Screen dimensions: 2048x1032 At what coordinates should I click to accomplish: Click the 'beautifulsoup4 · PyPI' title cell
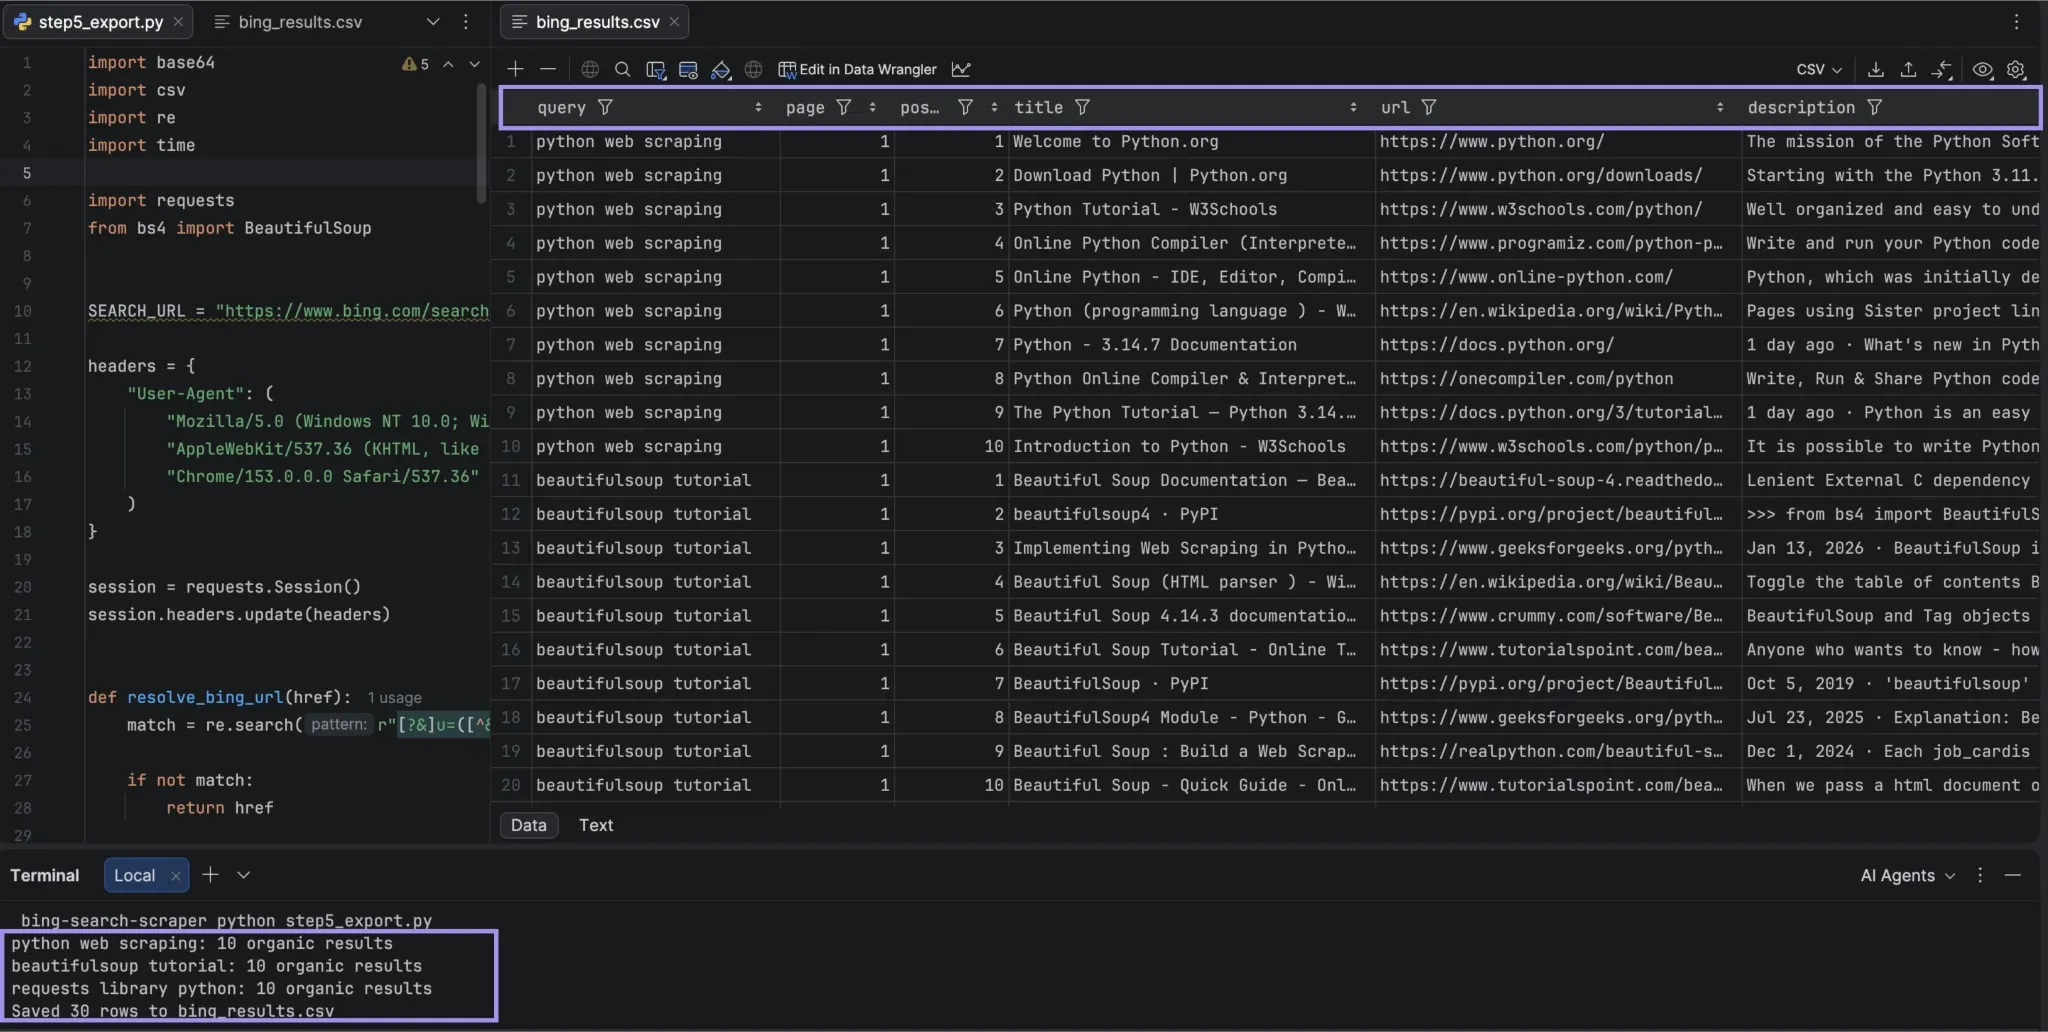[x=1192, y=514]
